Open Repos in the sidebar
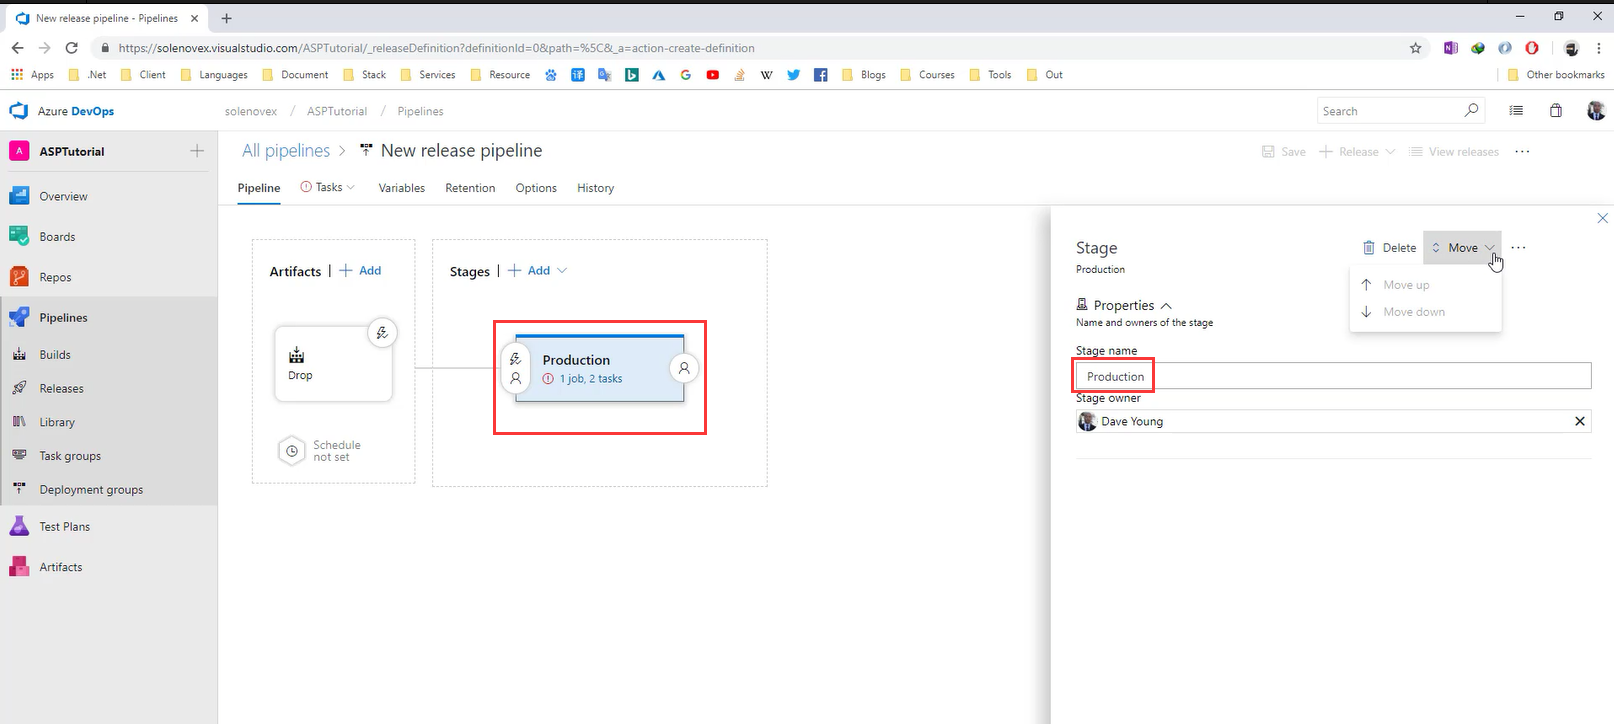 click(x=55, y=277)
